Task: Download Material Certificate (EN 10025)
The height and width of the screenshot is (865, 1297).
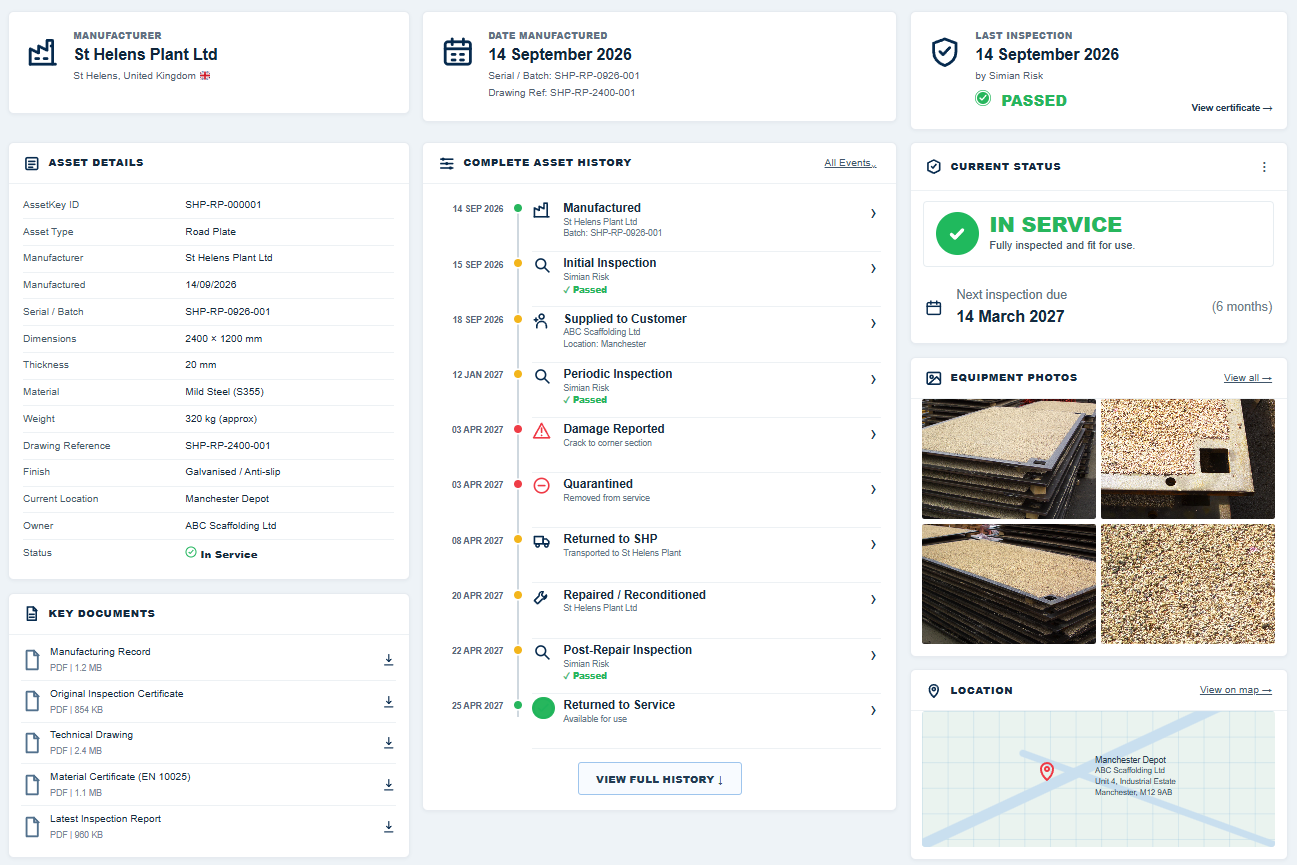Action: coord(389,784)
